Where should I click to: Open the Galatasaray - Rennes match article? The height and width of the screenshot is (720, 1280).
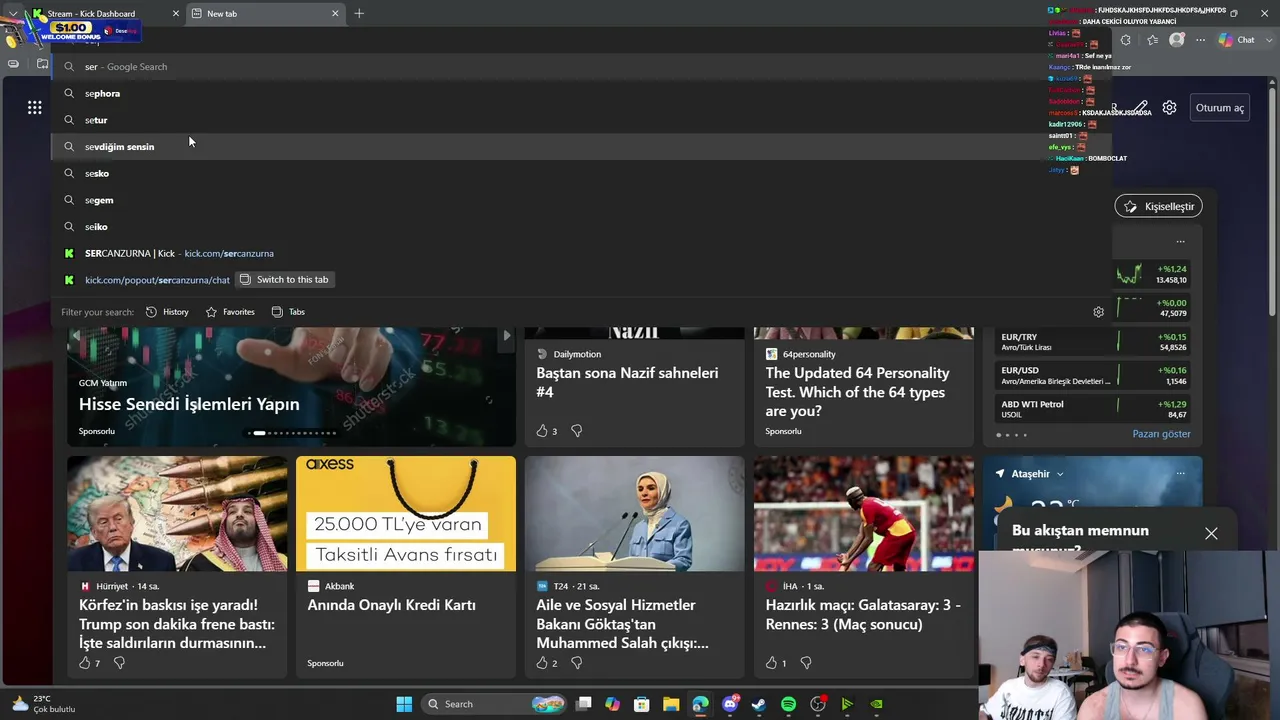click(863, 615)
